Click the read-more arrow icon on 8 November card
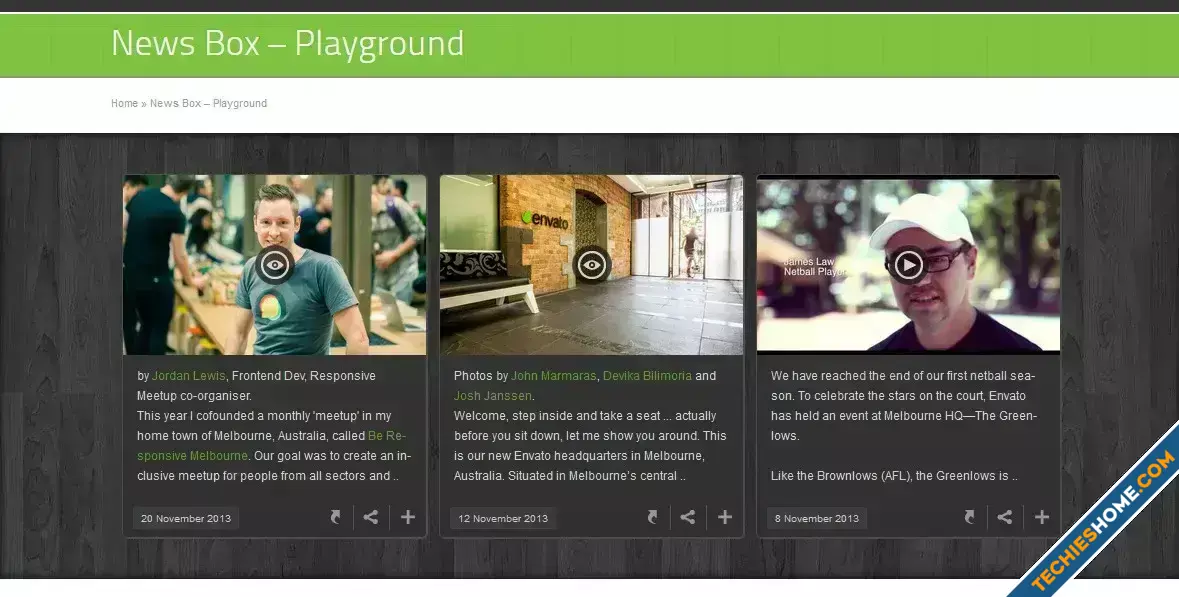Image resolution: width=1179 pixels, height=597 pixels. 970,517
